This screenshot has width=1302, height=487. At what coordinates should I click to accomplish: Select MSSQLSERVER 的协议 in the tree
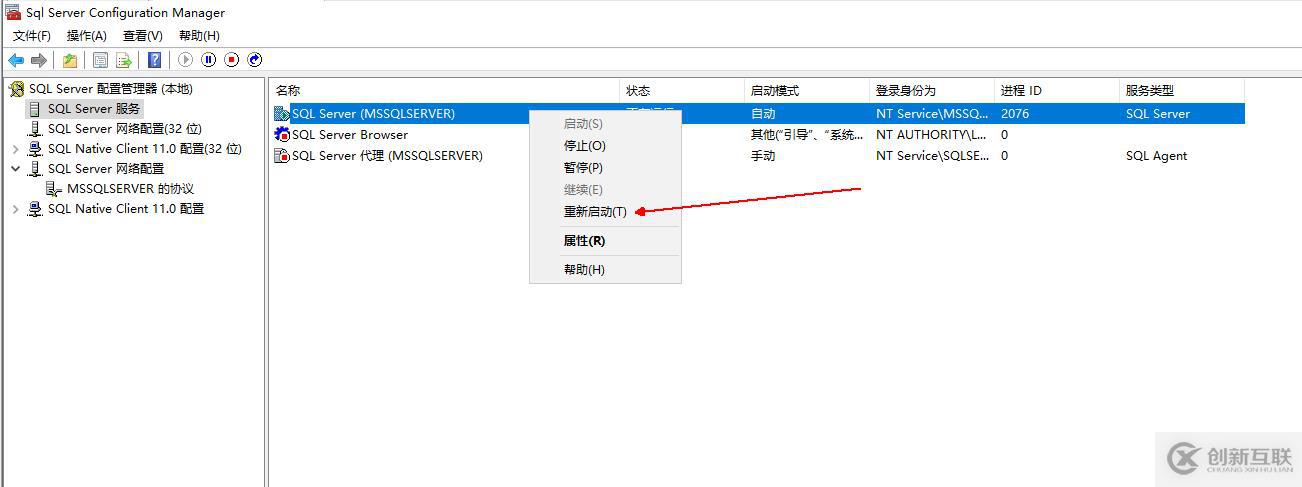click(x=130, y=189)
